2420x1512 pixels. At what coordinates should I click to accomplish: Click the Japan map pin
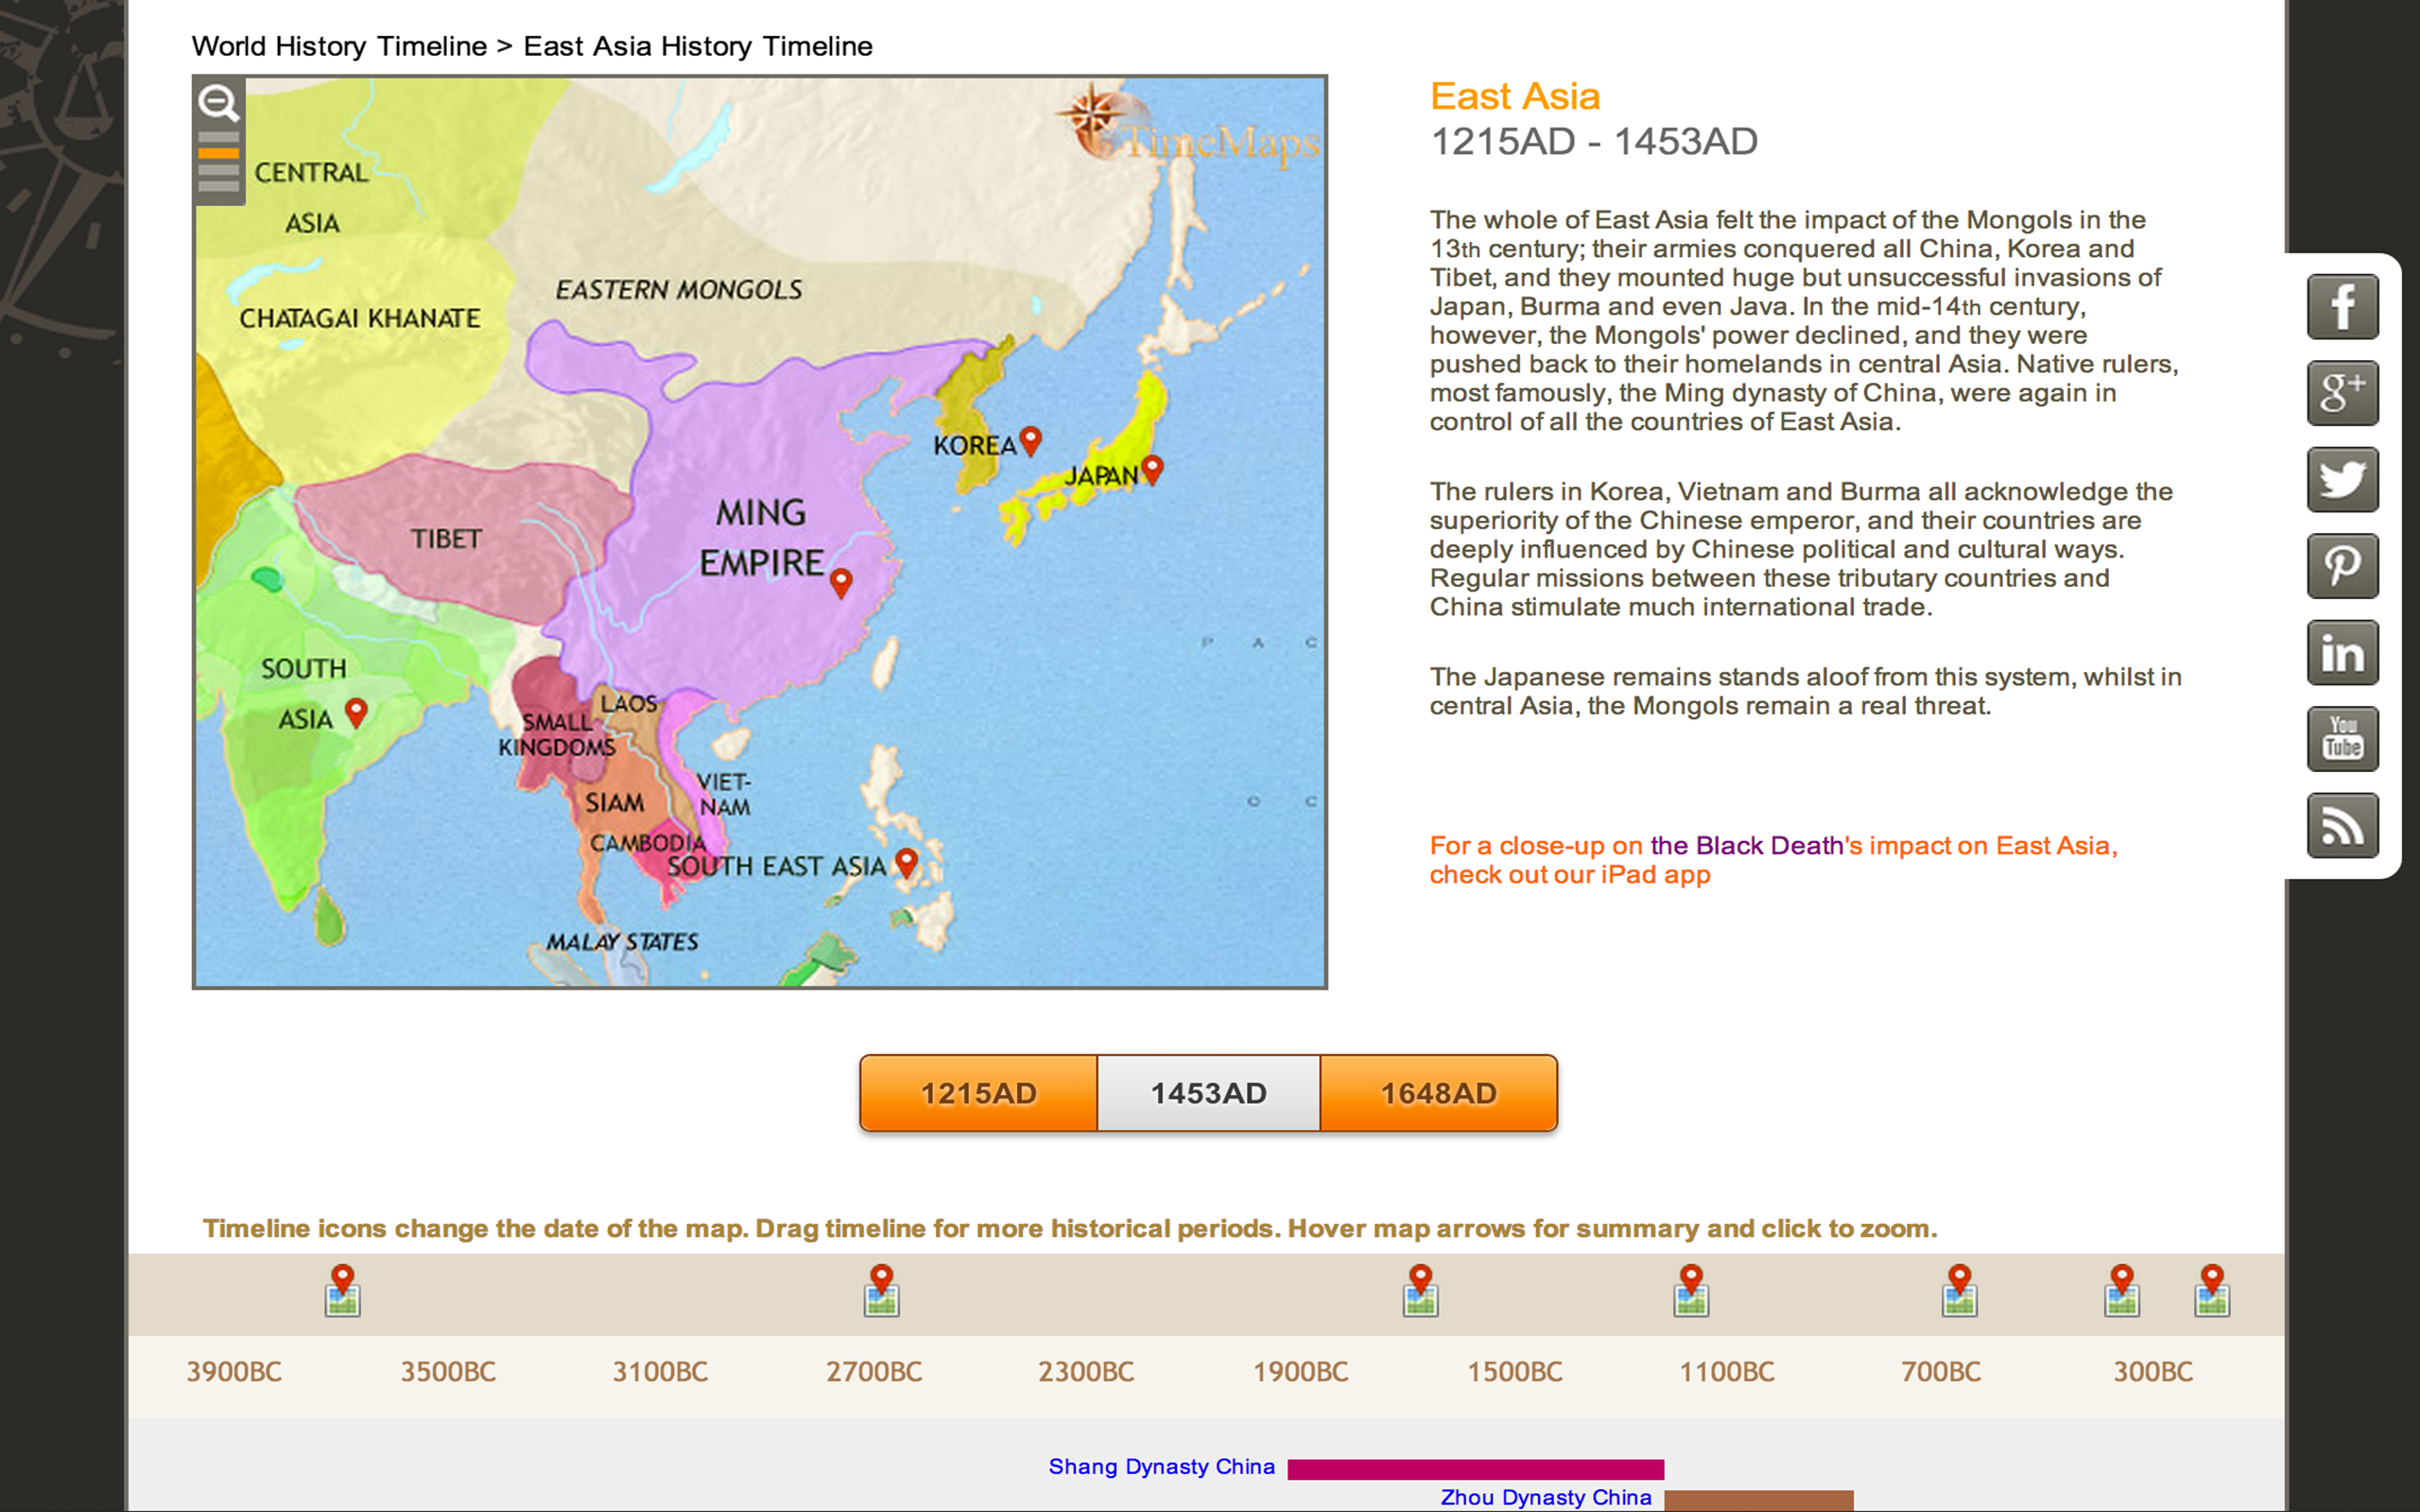(x=1155, y=466)
